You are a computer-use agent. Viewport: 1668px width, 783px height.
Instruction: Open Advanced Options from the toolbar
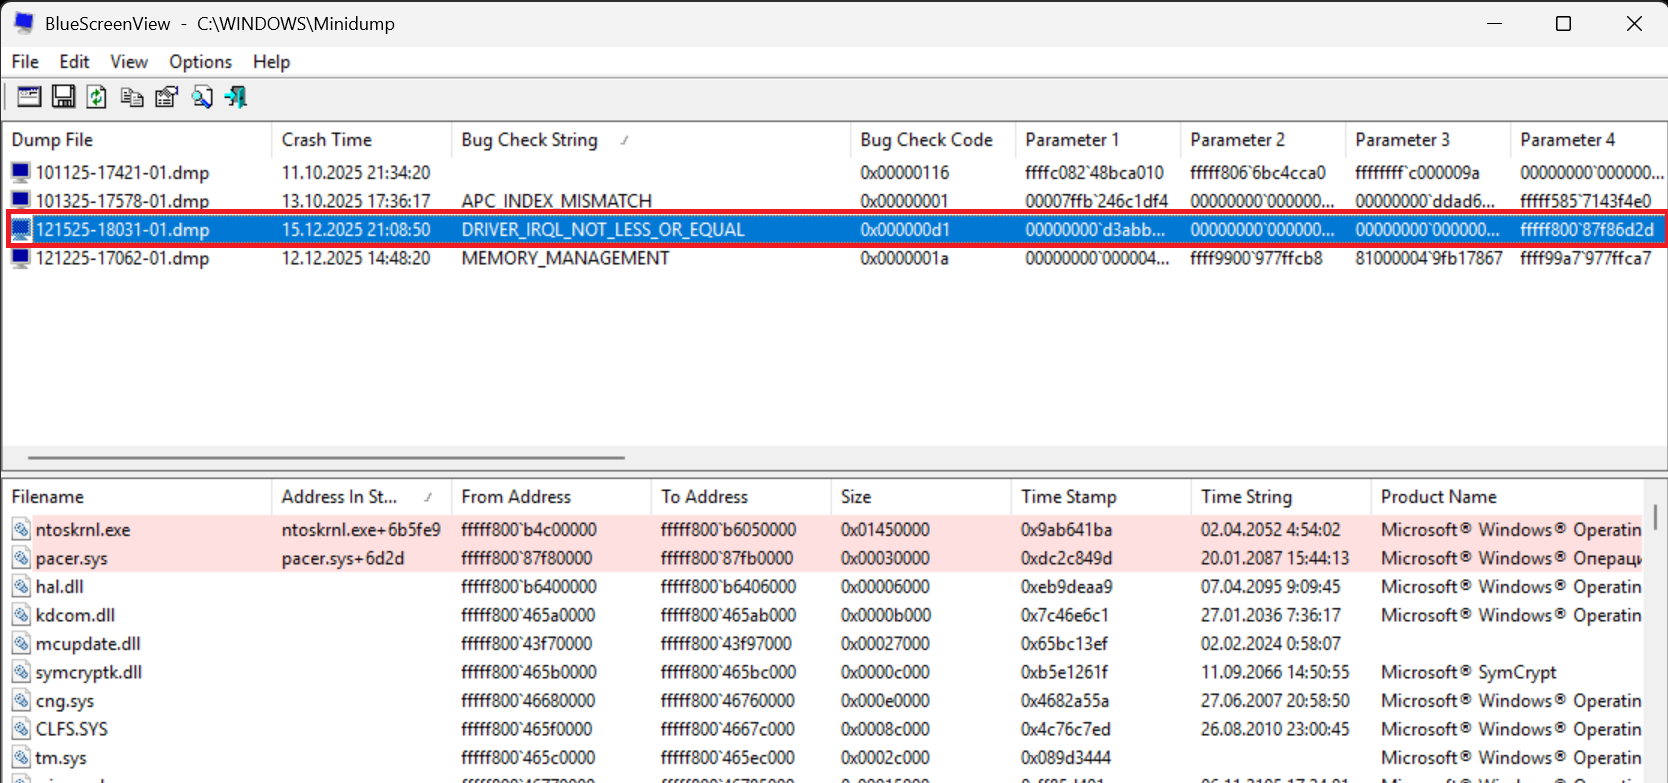tap(29, 97)
